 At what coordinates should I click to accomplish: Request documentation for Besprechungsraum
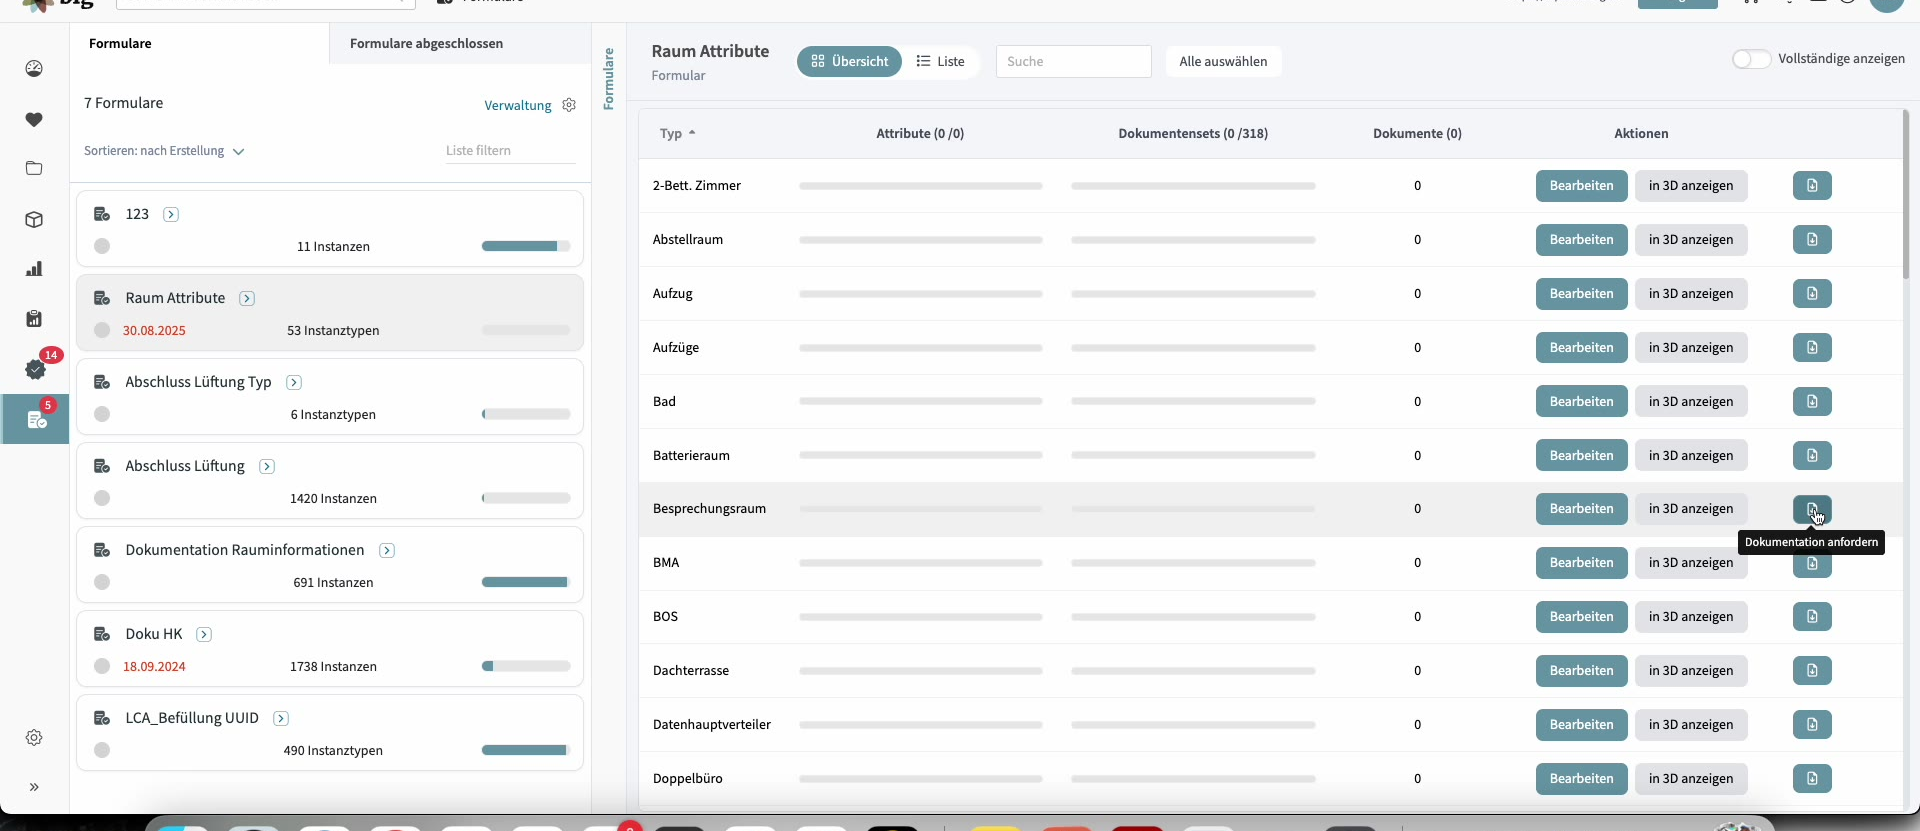(x=1812, y=509)
